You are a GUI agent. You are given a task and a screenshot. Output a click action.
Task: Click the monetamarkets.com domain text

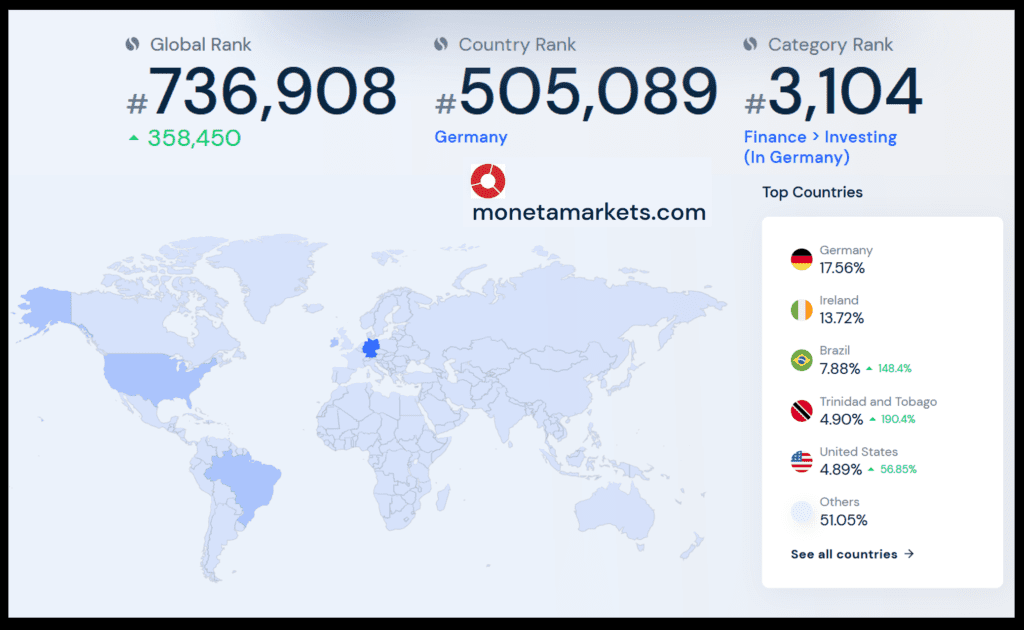589,212
